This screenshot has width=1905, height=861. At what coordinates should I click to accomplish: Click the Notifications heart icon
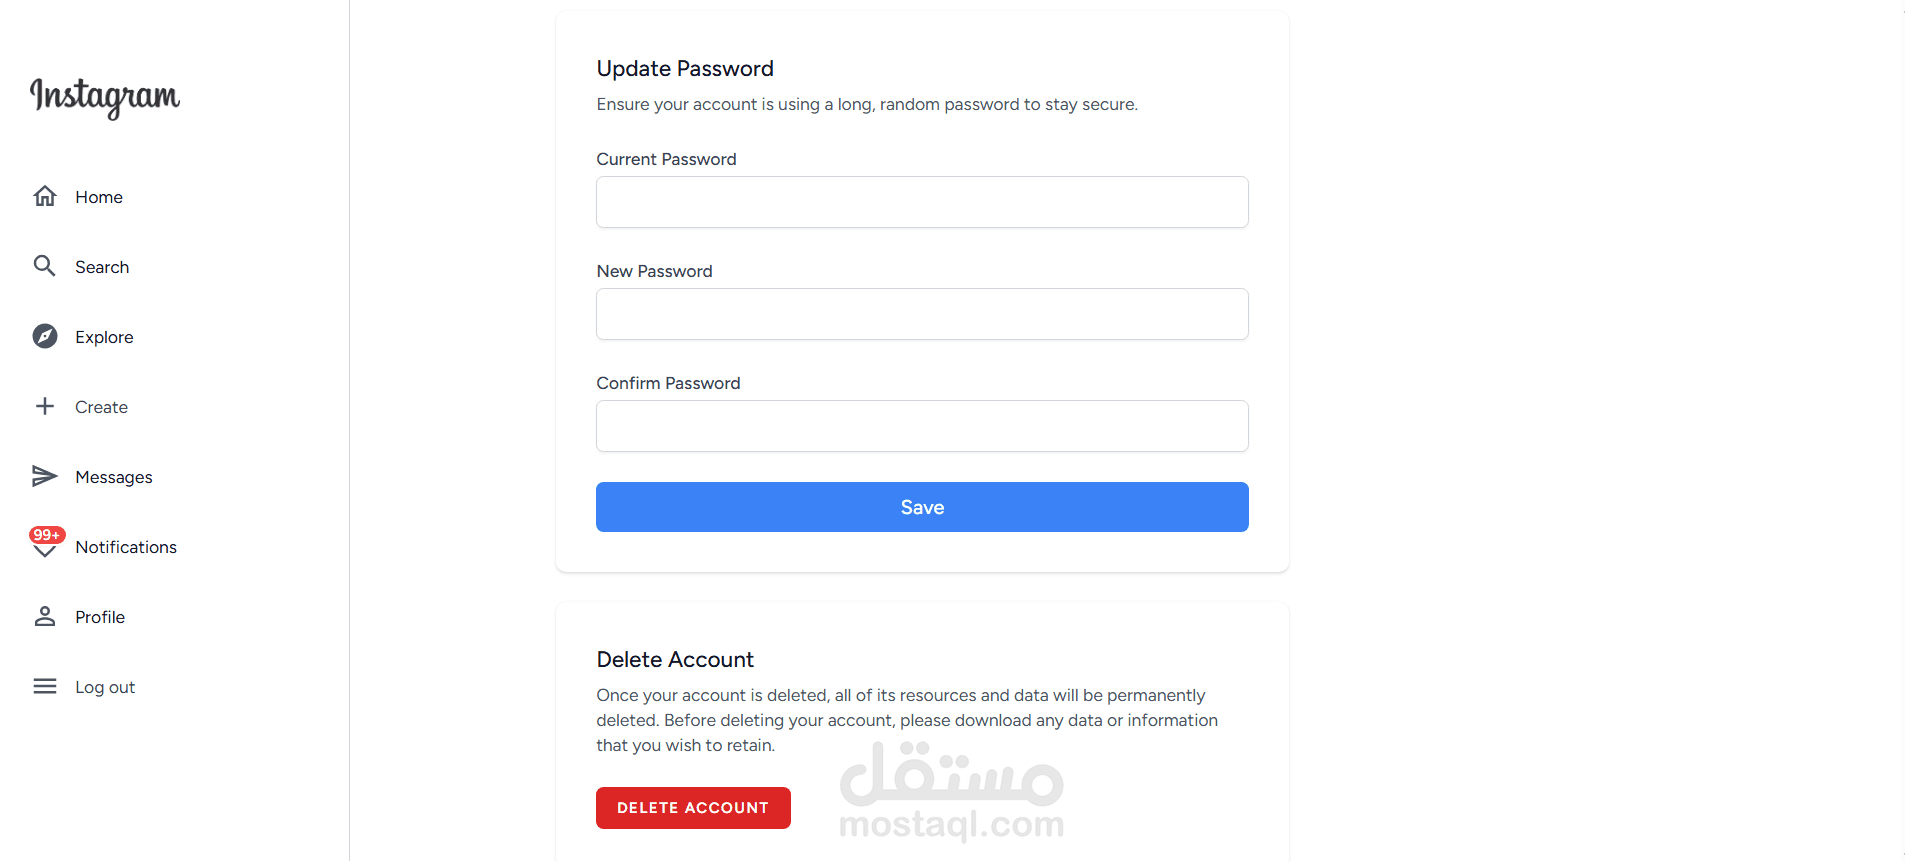coord(45,551)
